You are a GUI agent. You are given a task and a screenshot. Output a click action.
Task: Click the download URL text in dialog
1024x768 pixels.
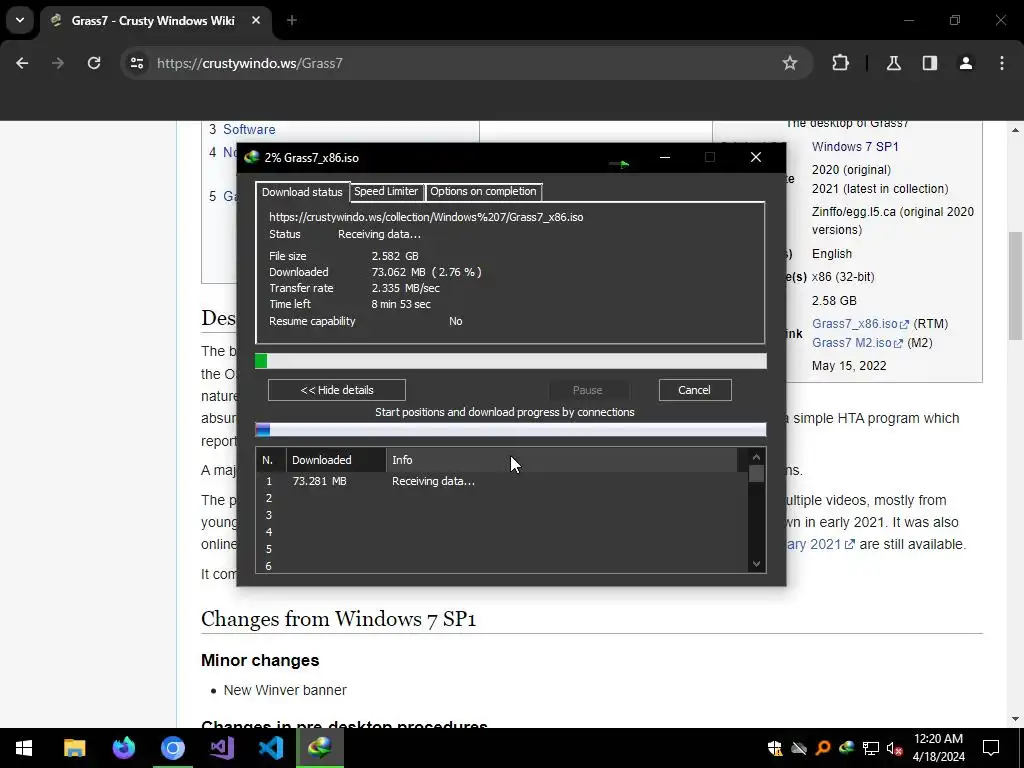(x=426, y=217)
